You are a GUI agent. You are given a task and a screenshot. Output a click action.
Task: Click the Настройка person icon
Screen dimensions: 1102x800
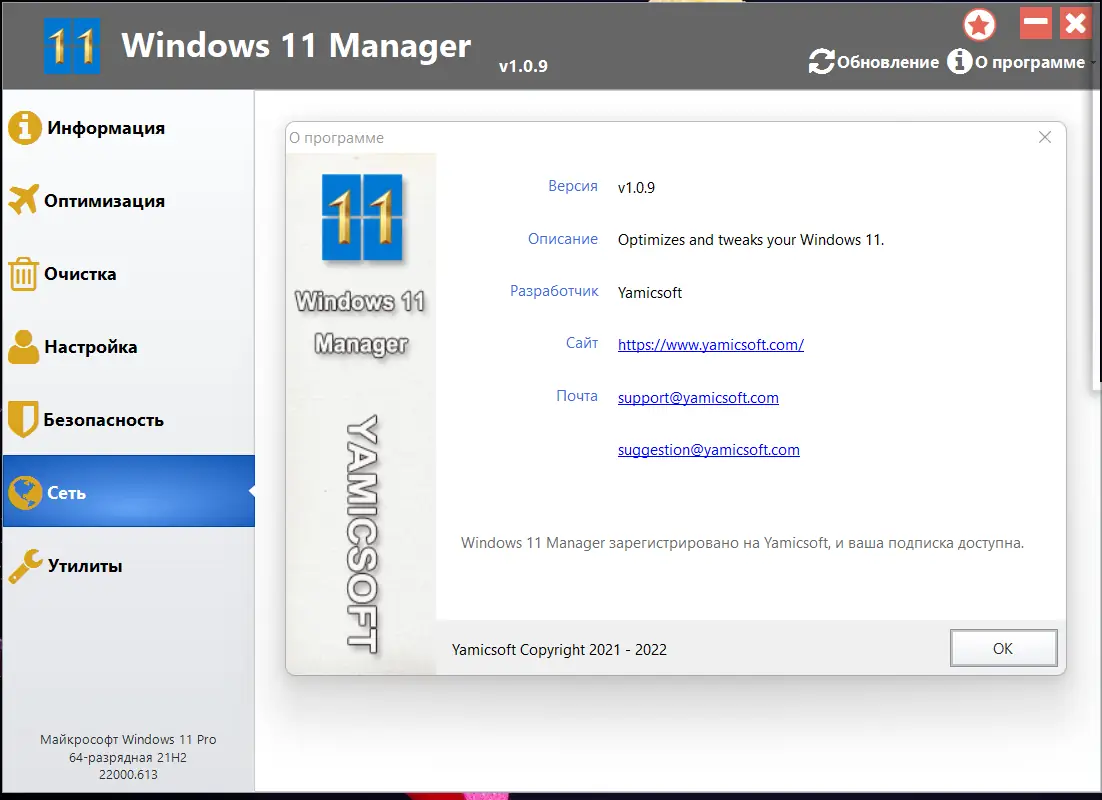pos(25,346)
